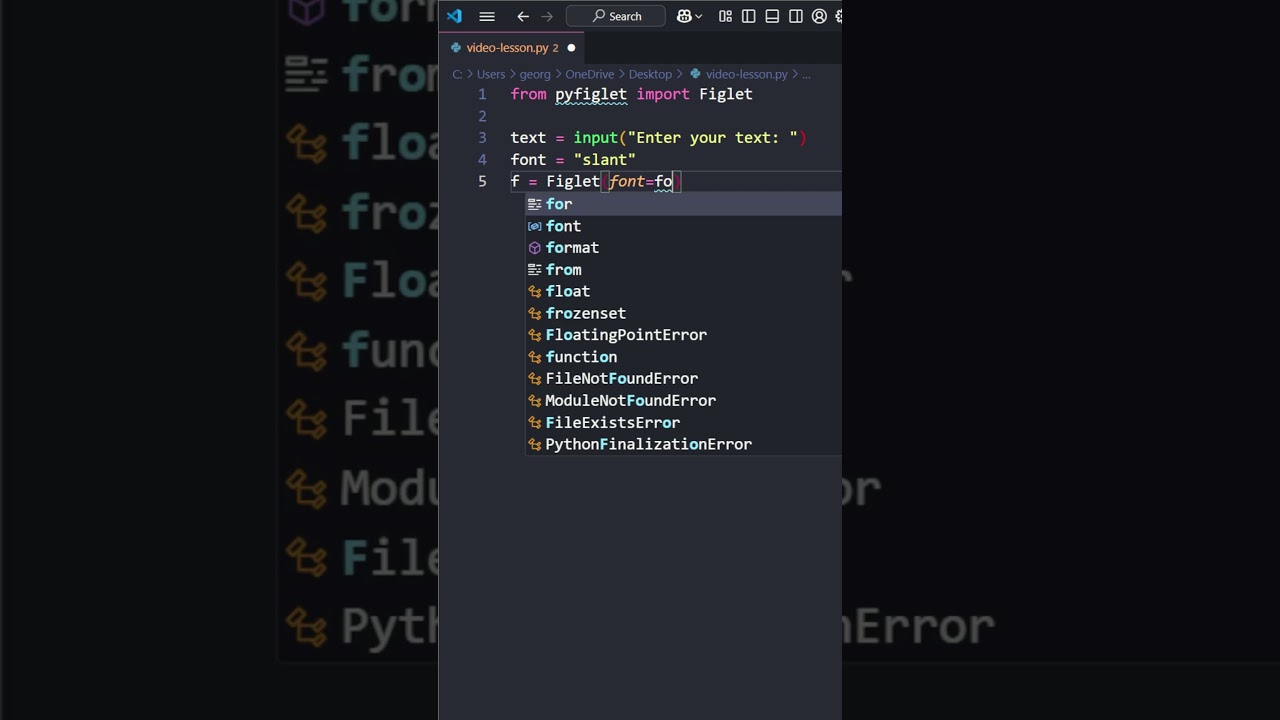Open the Copilot chat icon
Viewport: 1280px width, 720px height.
point(684,16)
